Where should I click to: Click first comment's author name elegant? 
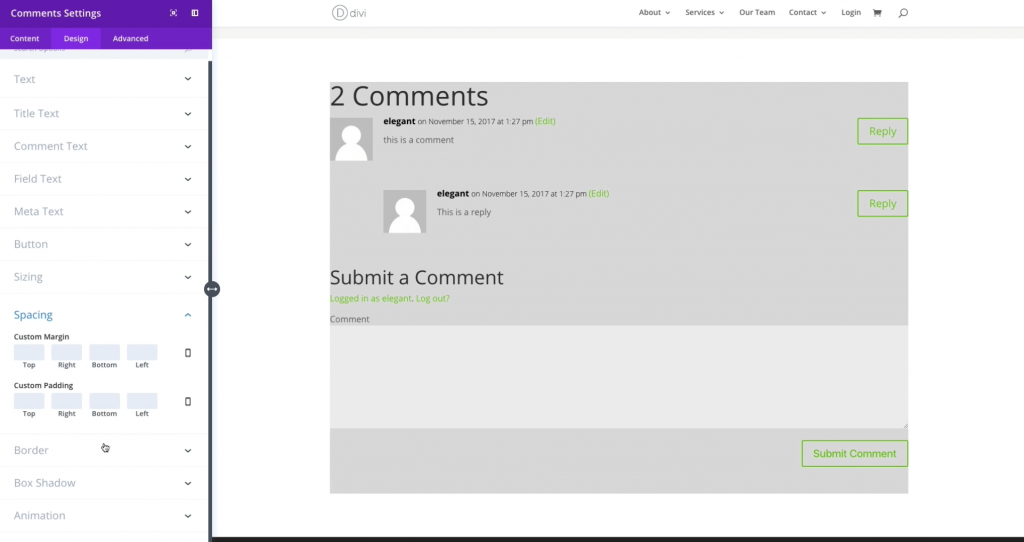(x=399, y=121)
